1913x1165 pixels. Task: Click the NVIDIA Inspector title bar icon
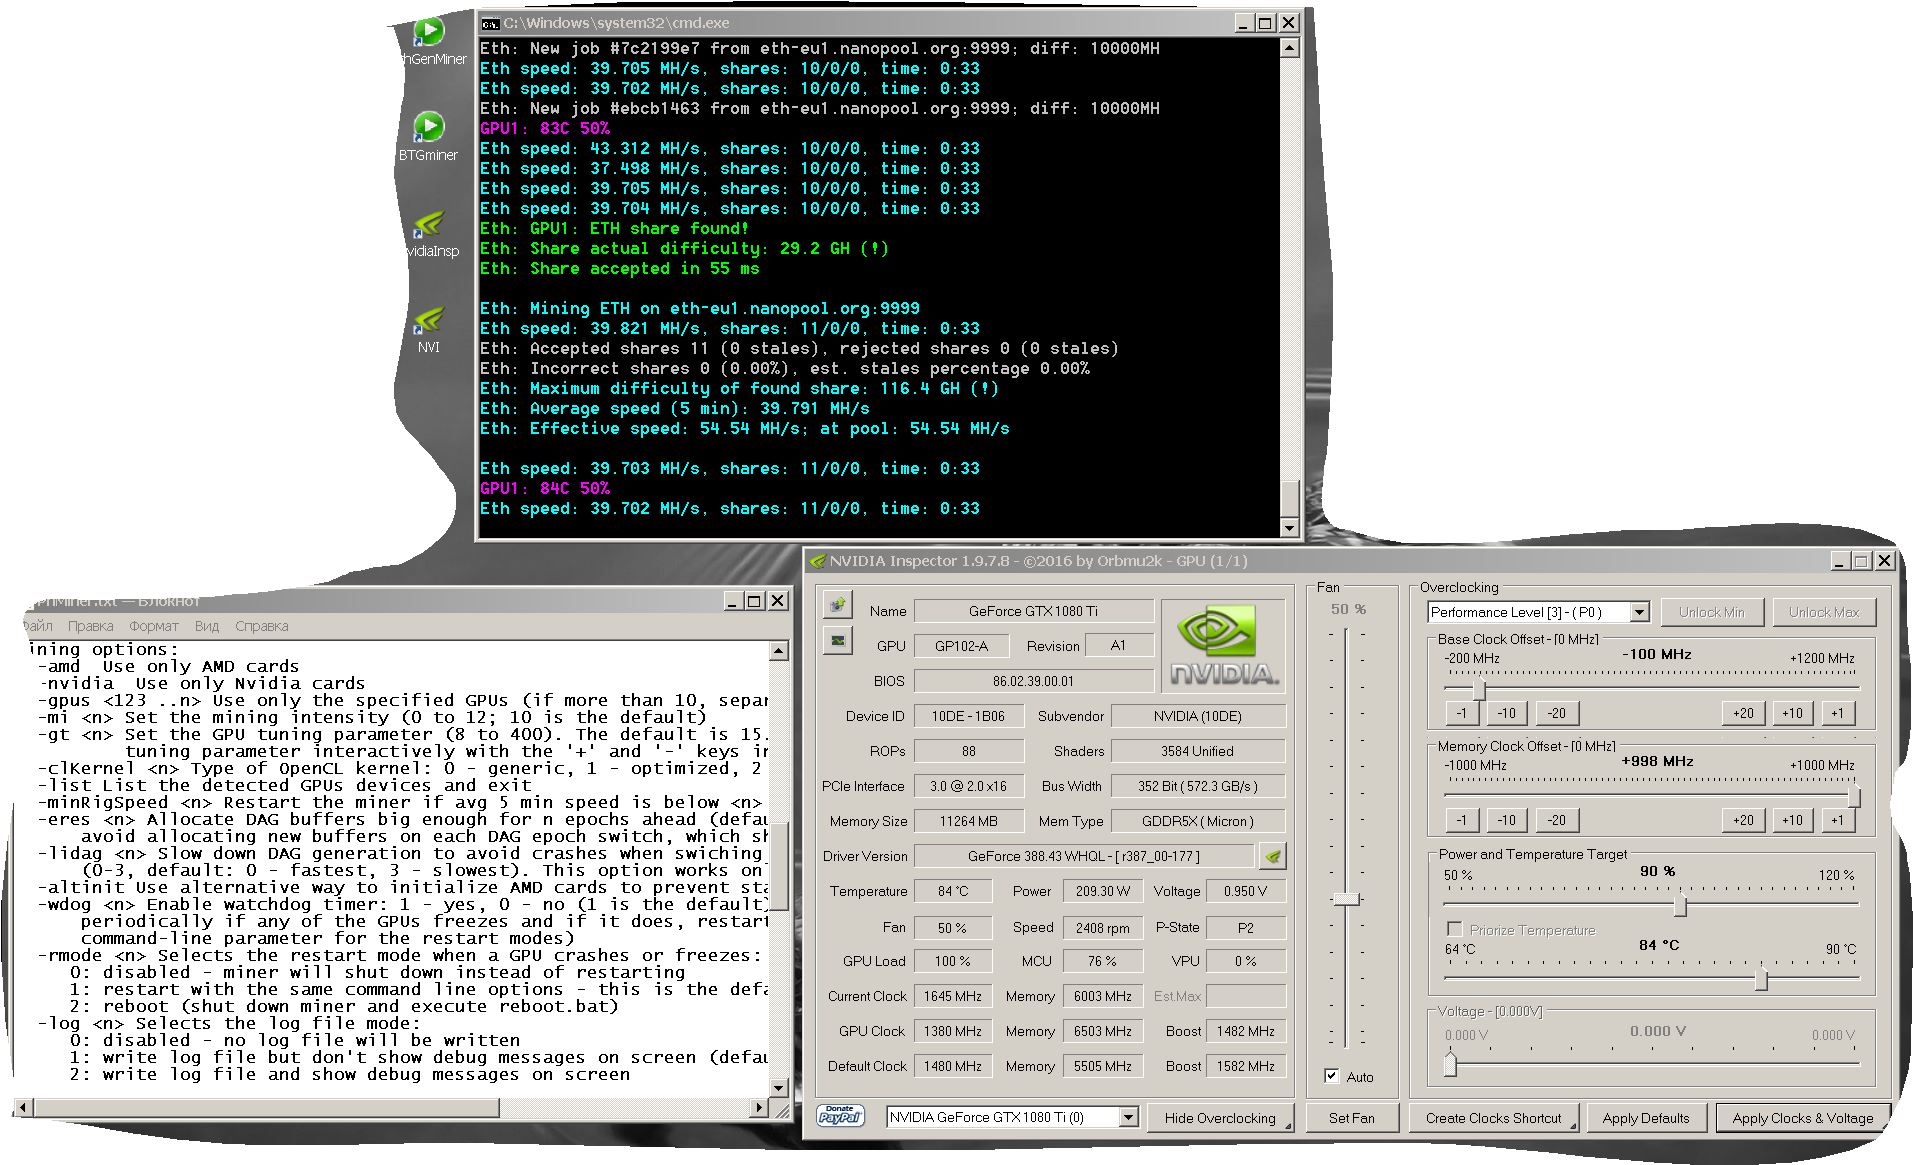click(x=817, y=561)
